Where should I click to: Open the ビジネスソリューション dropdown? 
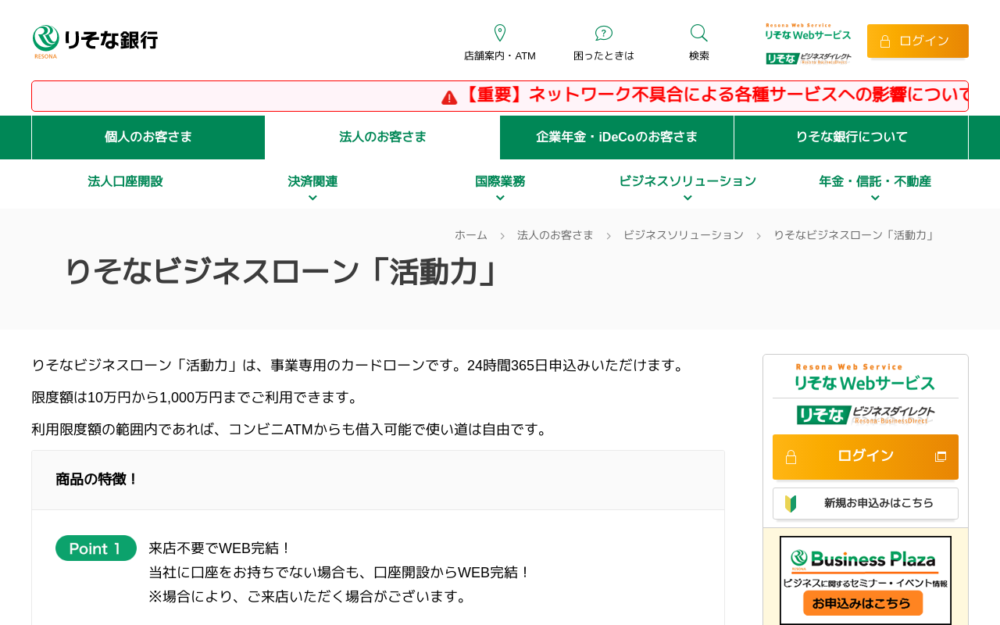coord(687,182)
